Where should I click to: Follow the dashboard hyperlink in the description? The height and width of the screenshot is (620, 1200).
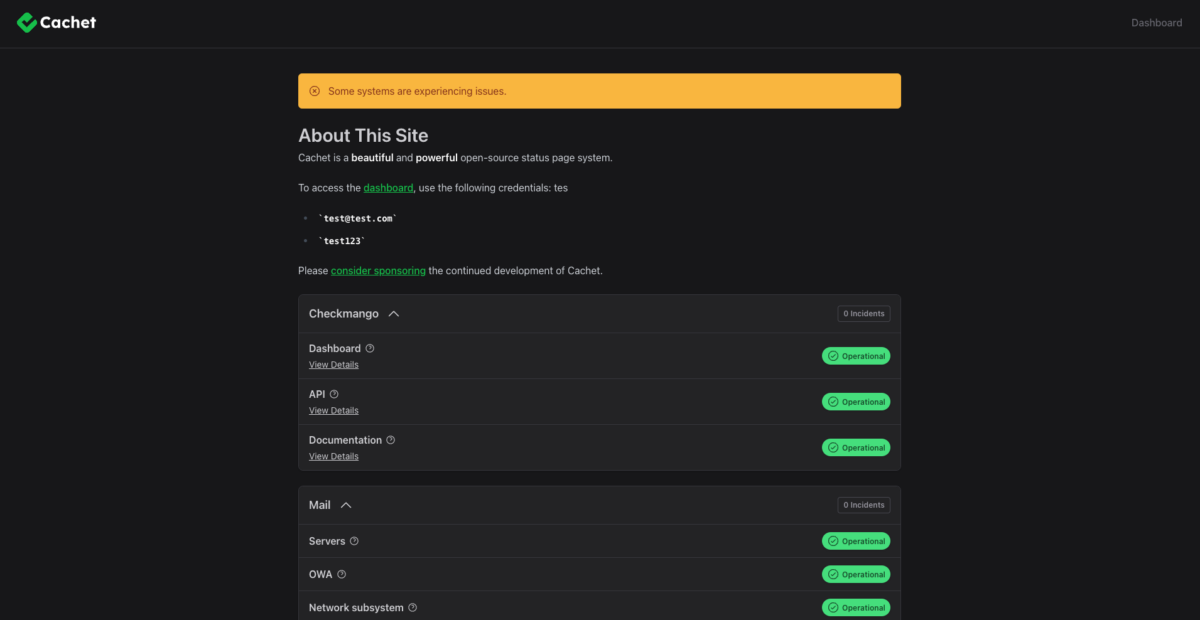click(x=388, y=187)
